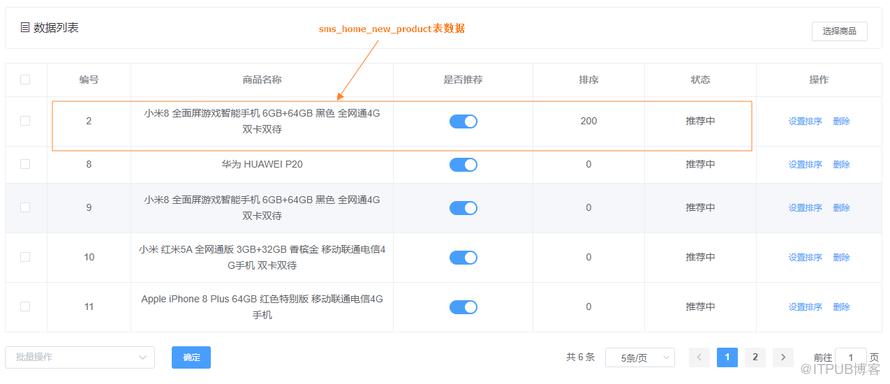The height and width of the screenshot is (384, 890).
Task: Open 设置排序 for HUAWEI P20 row
Action: click(x=805, y=164)
